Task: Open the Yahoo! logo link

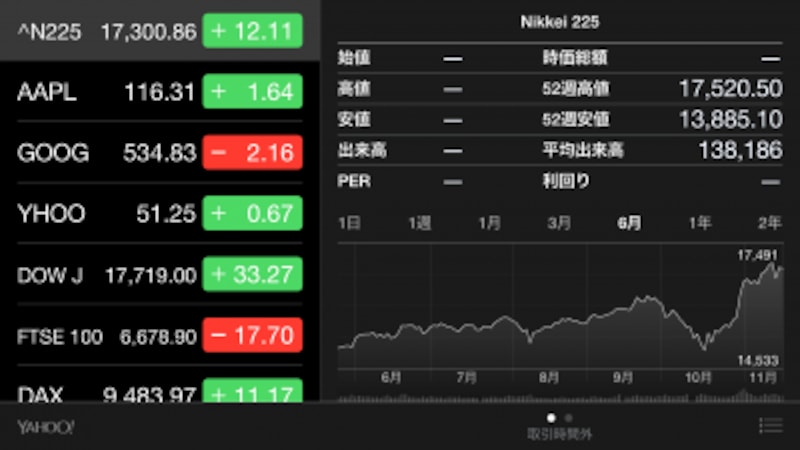Action: coord(46,427)
